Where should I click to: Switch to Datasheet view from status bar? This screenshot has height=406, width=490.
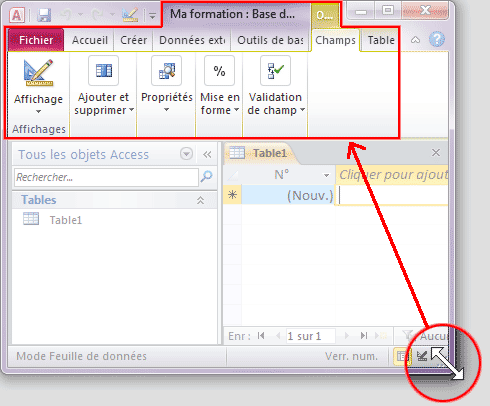[402, 356]
